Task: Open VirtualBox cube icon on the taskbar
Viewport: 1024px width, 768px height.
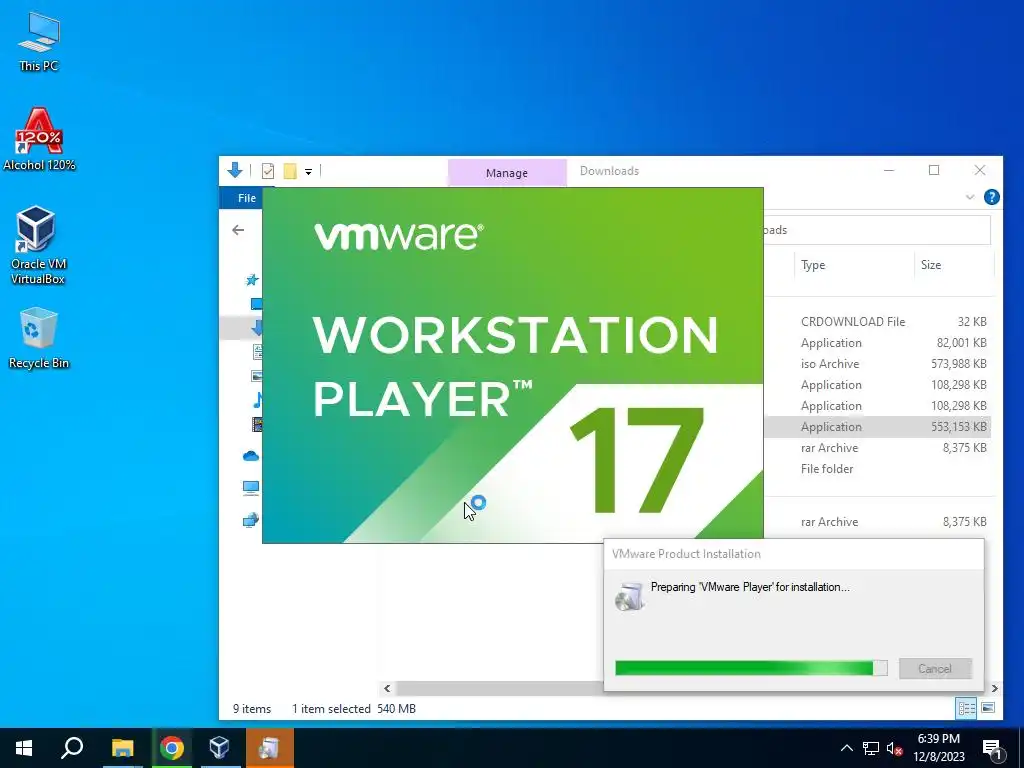Action: pyautogui.click(x=219, y=748)
